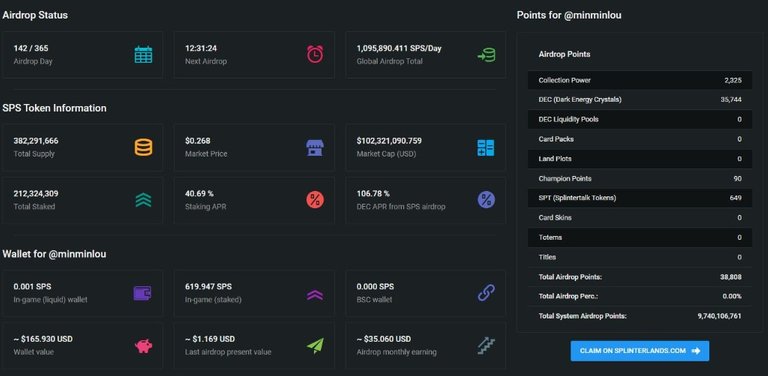
Task: Click the Total Staked green chevrons icon
Action: tap(144, 200)
